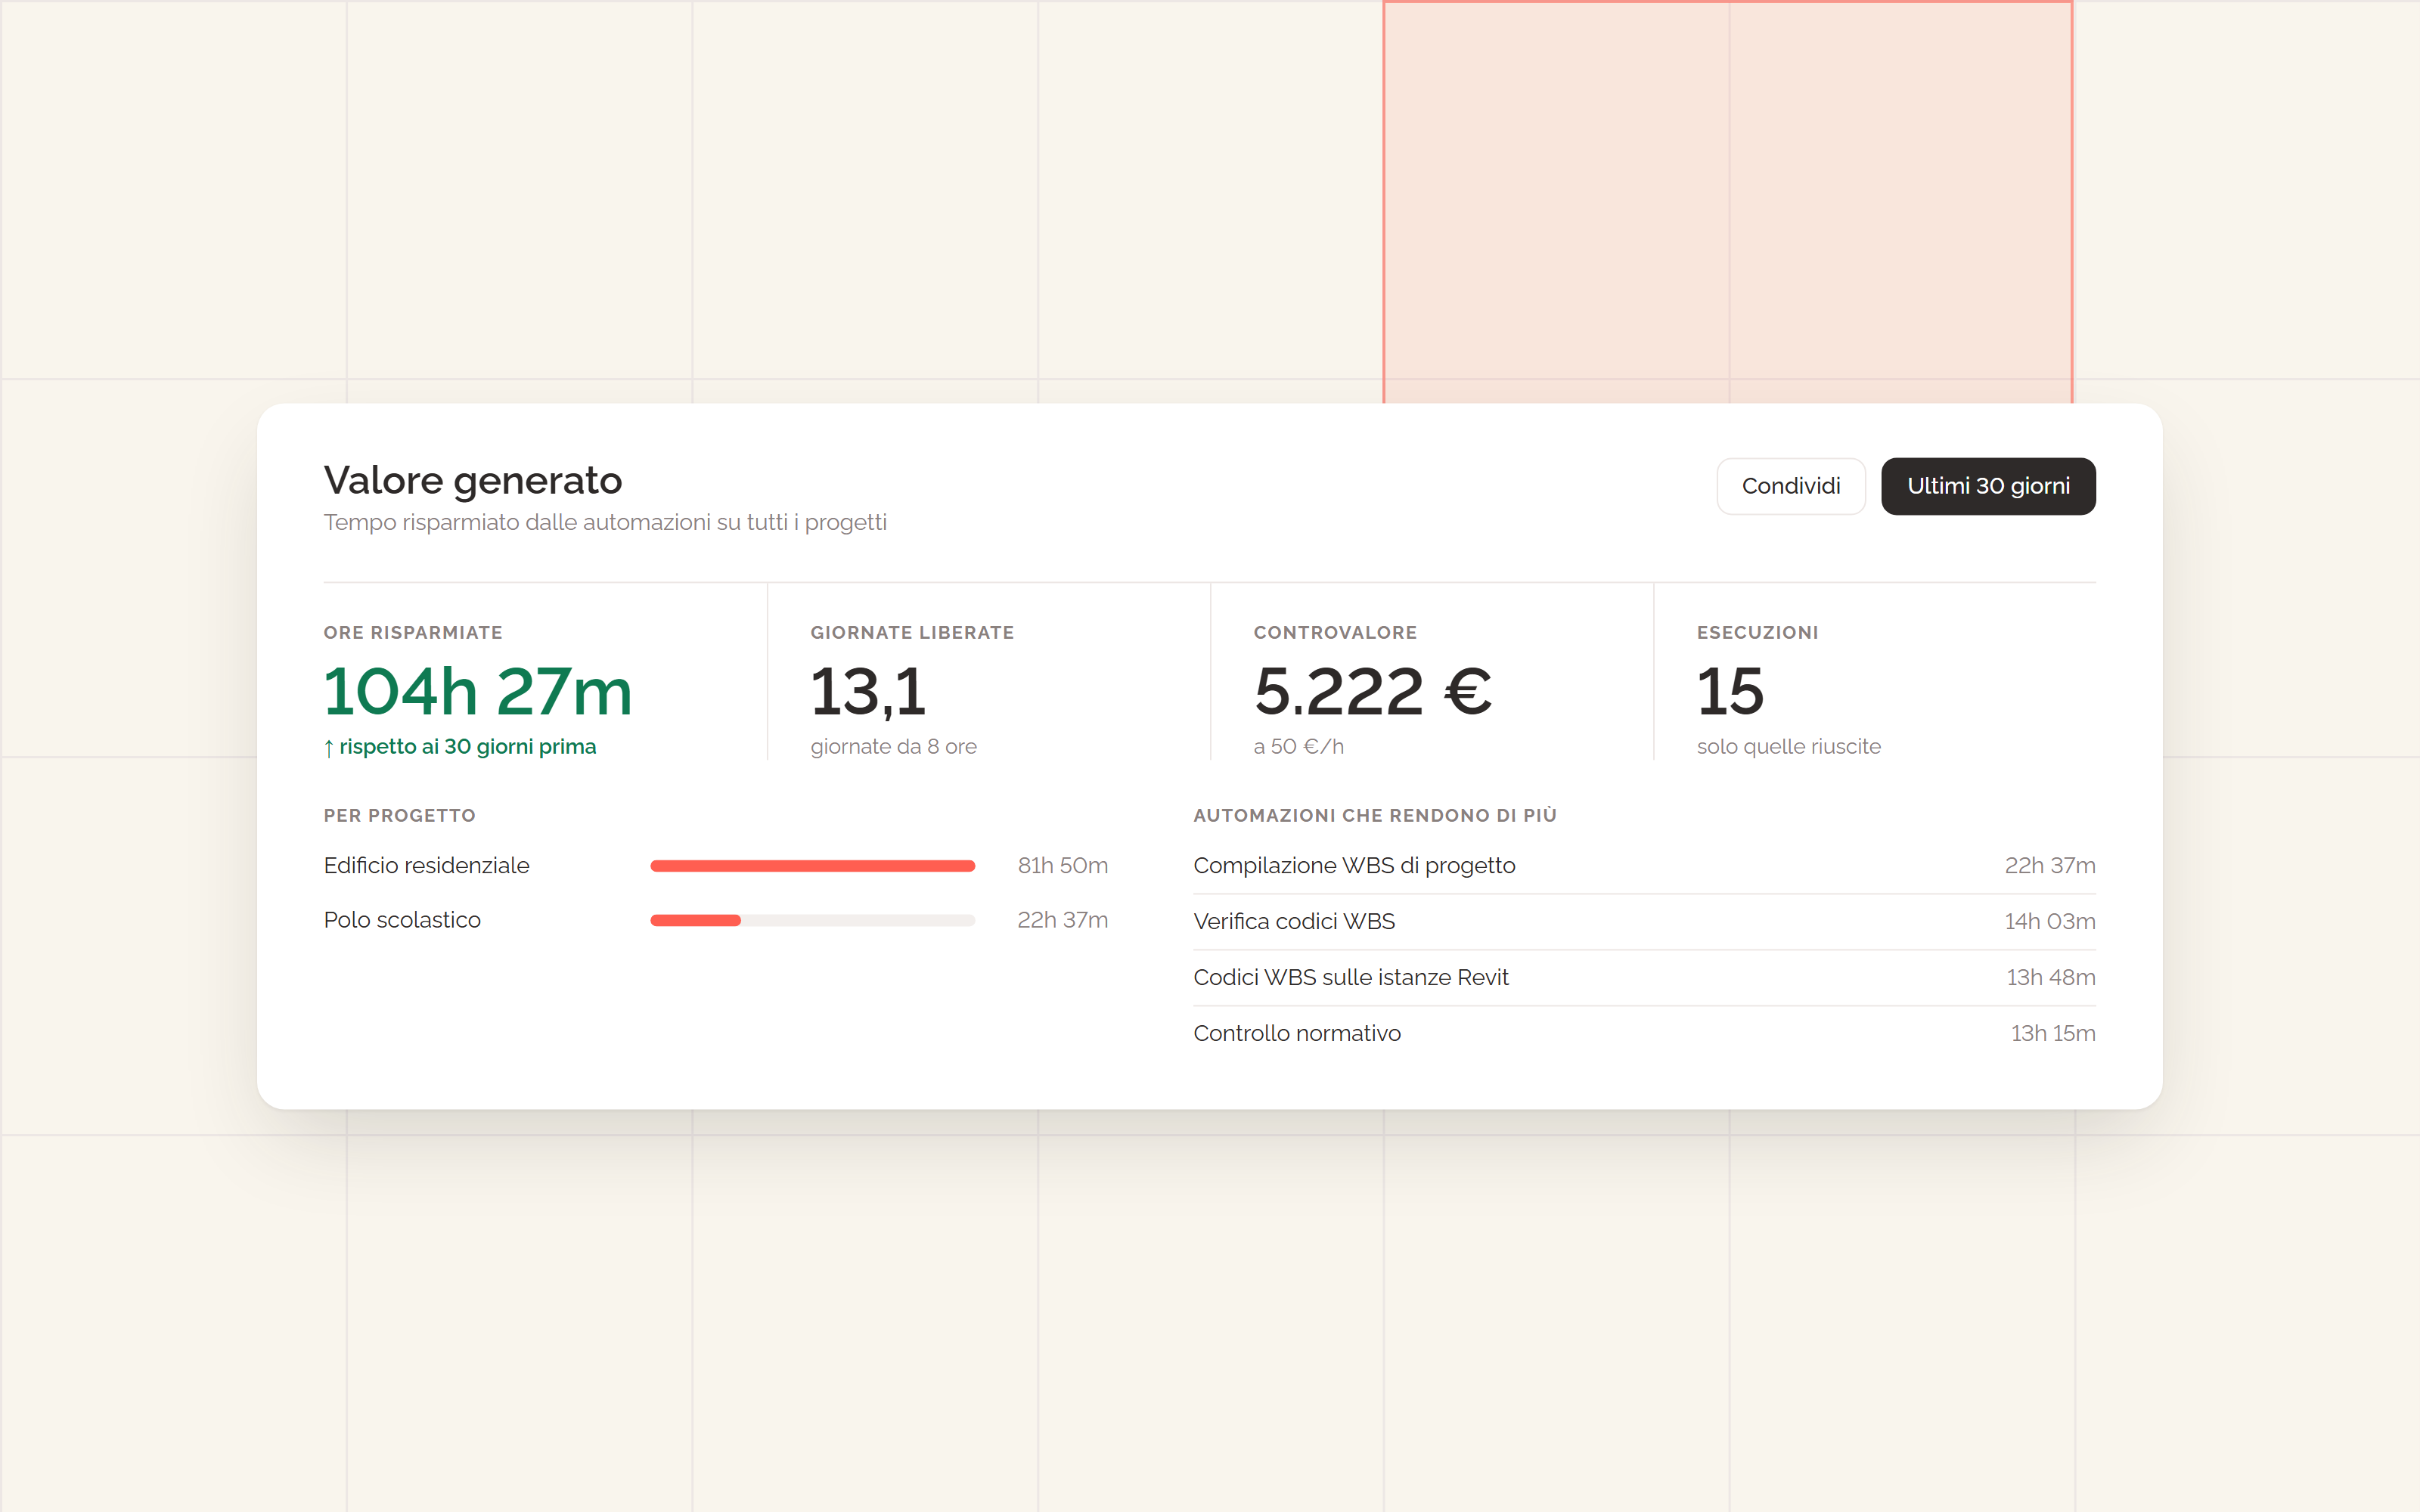Click the up arrow trend indicator
Screen dimensions: 2420x1512
pyautogui.click(x=329, y=748)
